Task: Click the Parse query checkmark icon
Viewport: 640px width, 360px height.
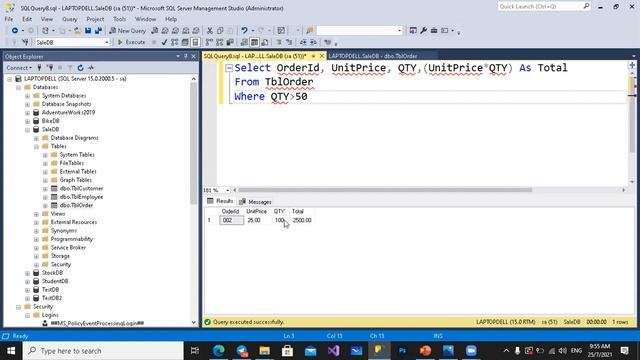Action: (164, 42)
